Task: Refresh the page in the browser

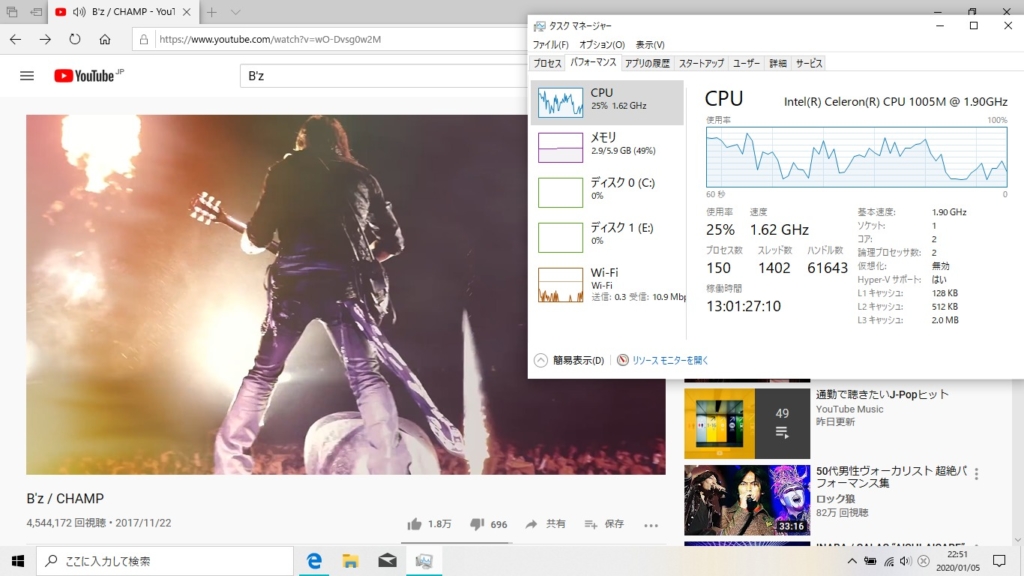Action: click(75, 40)
